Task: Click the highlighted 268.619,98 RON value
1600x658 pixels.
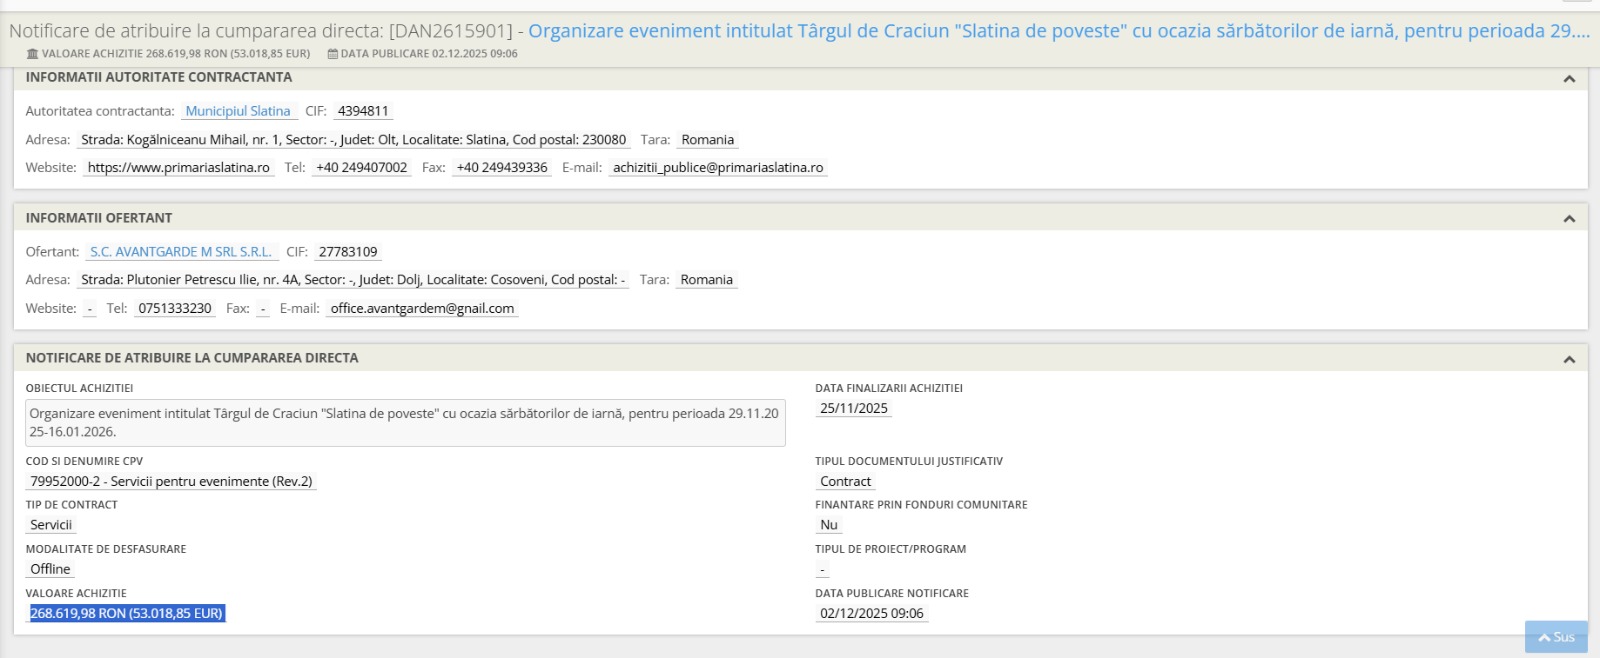Action: [126, 613]
